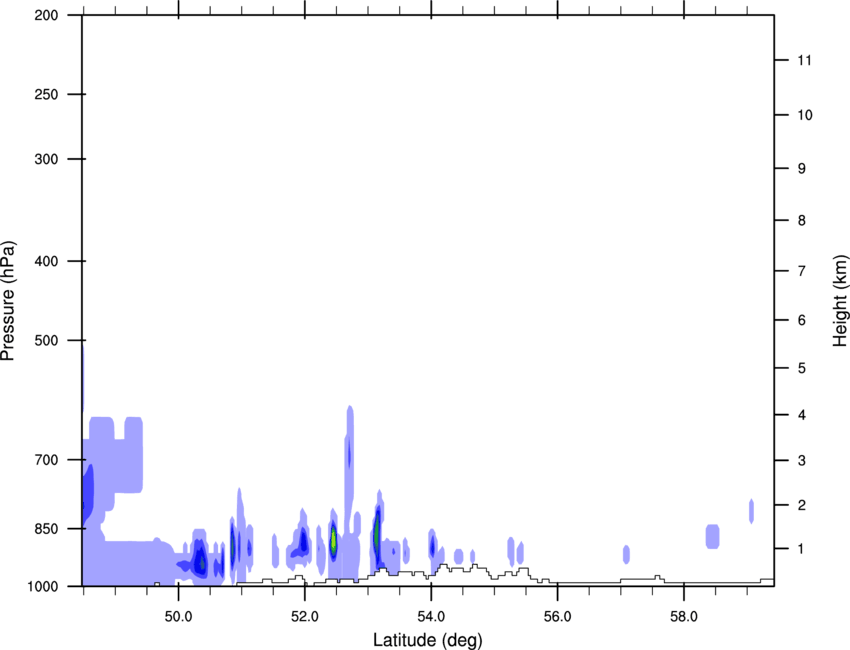The width and height of the screenshot is (850, 650).
Task: Click the 300 pressure tick label
Action: coord(46,159)
